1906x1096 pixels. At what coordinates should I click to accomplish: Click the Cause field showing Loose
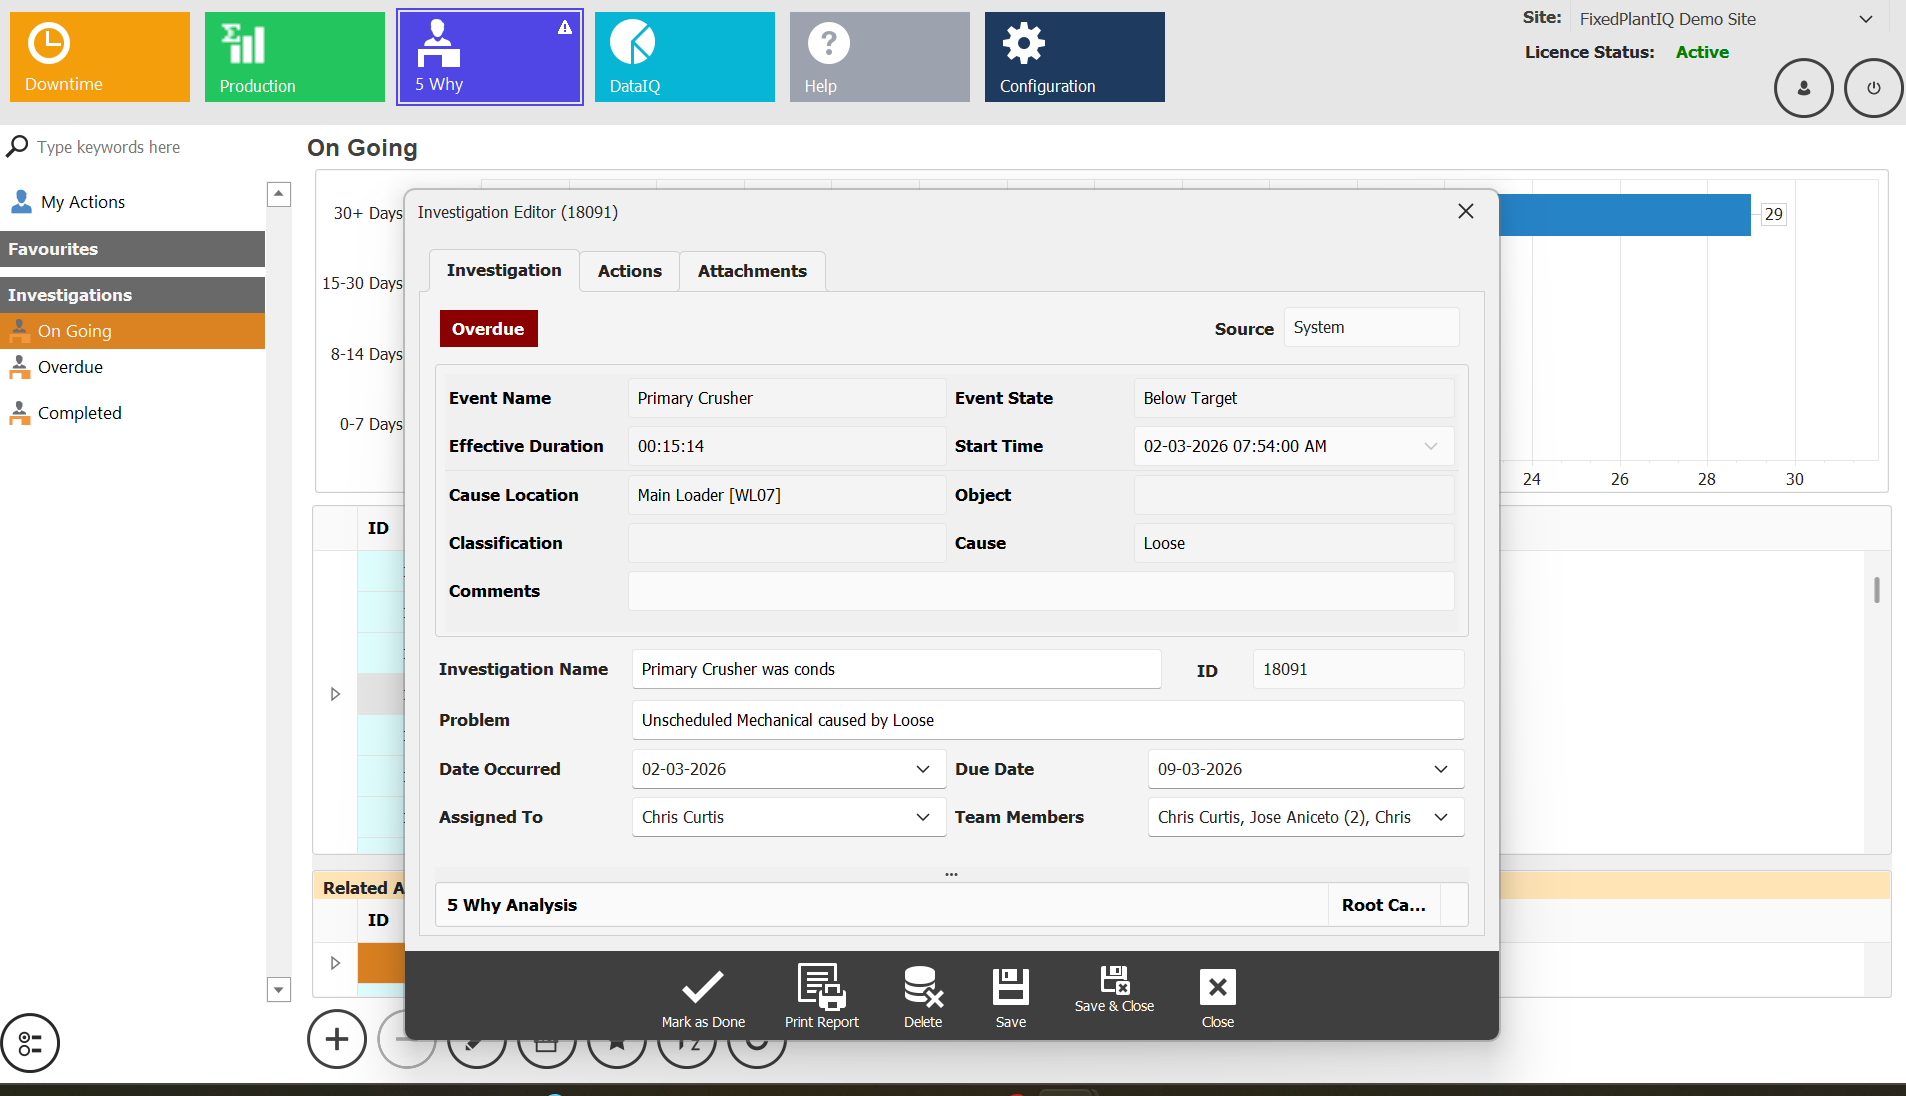coord(1294,543)
